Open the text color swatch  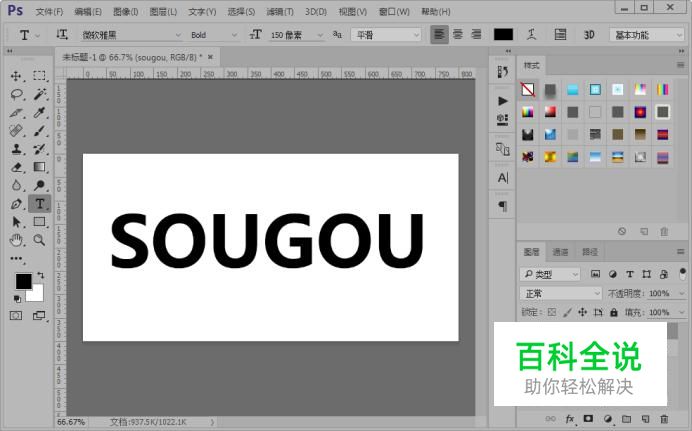(x=504, y=35)
